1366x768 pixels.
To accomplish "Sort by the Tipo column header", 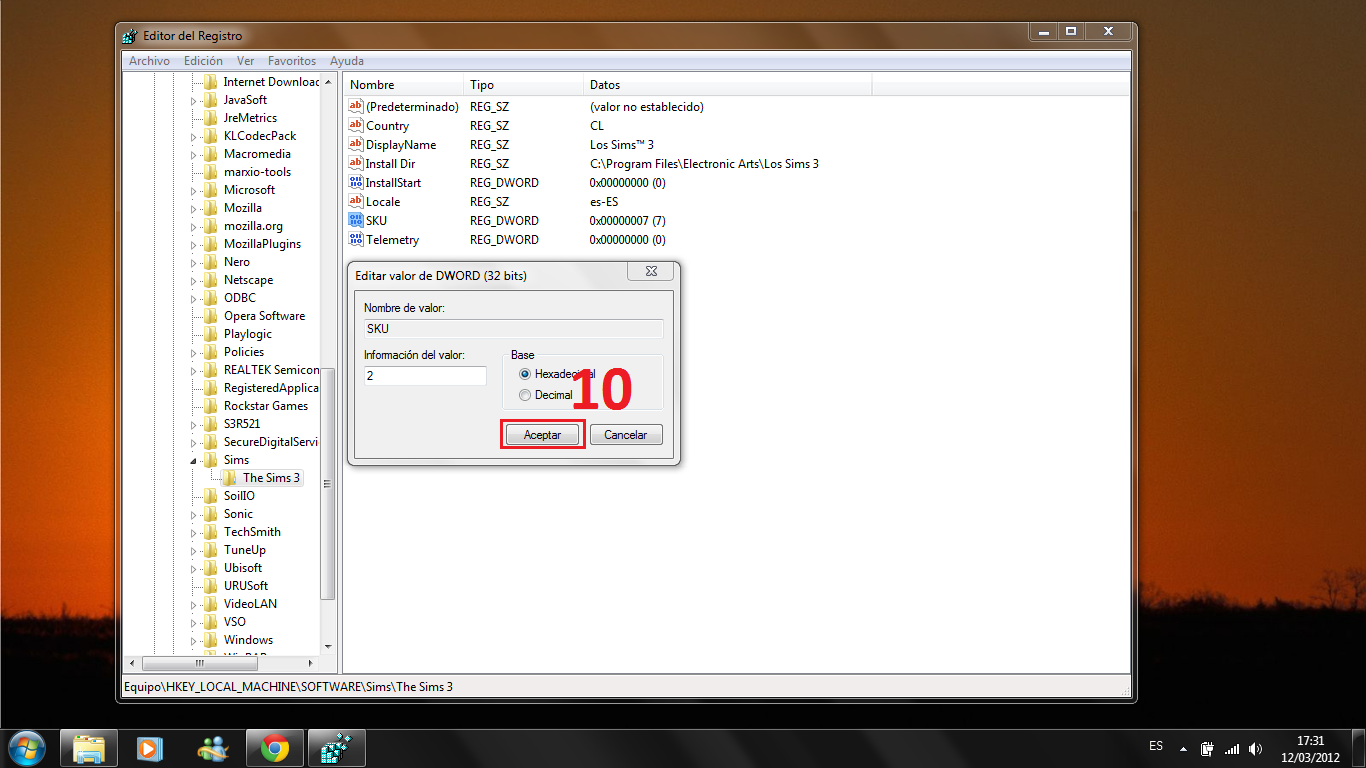I will pos(523,85).
